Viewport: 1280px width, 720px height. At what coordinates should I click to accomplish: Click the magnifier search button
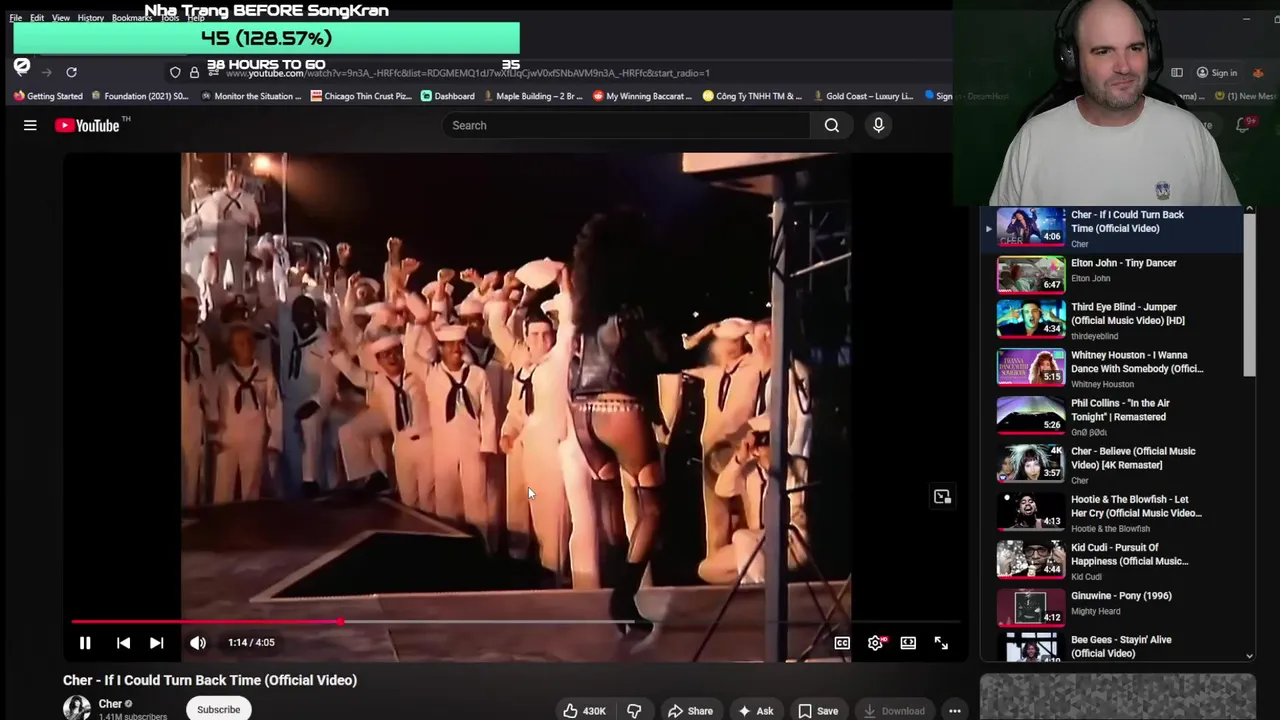tap(832, 125)
